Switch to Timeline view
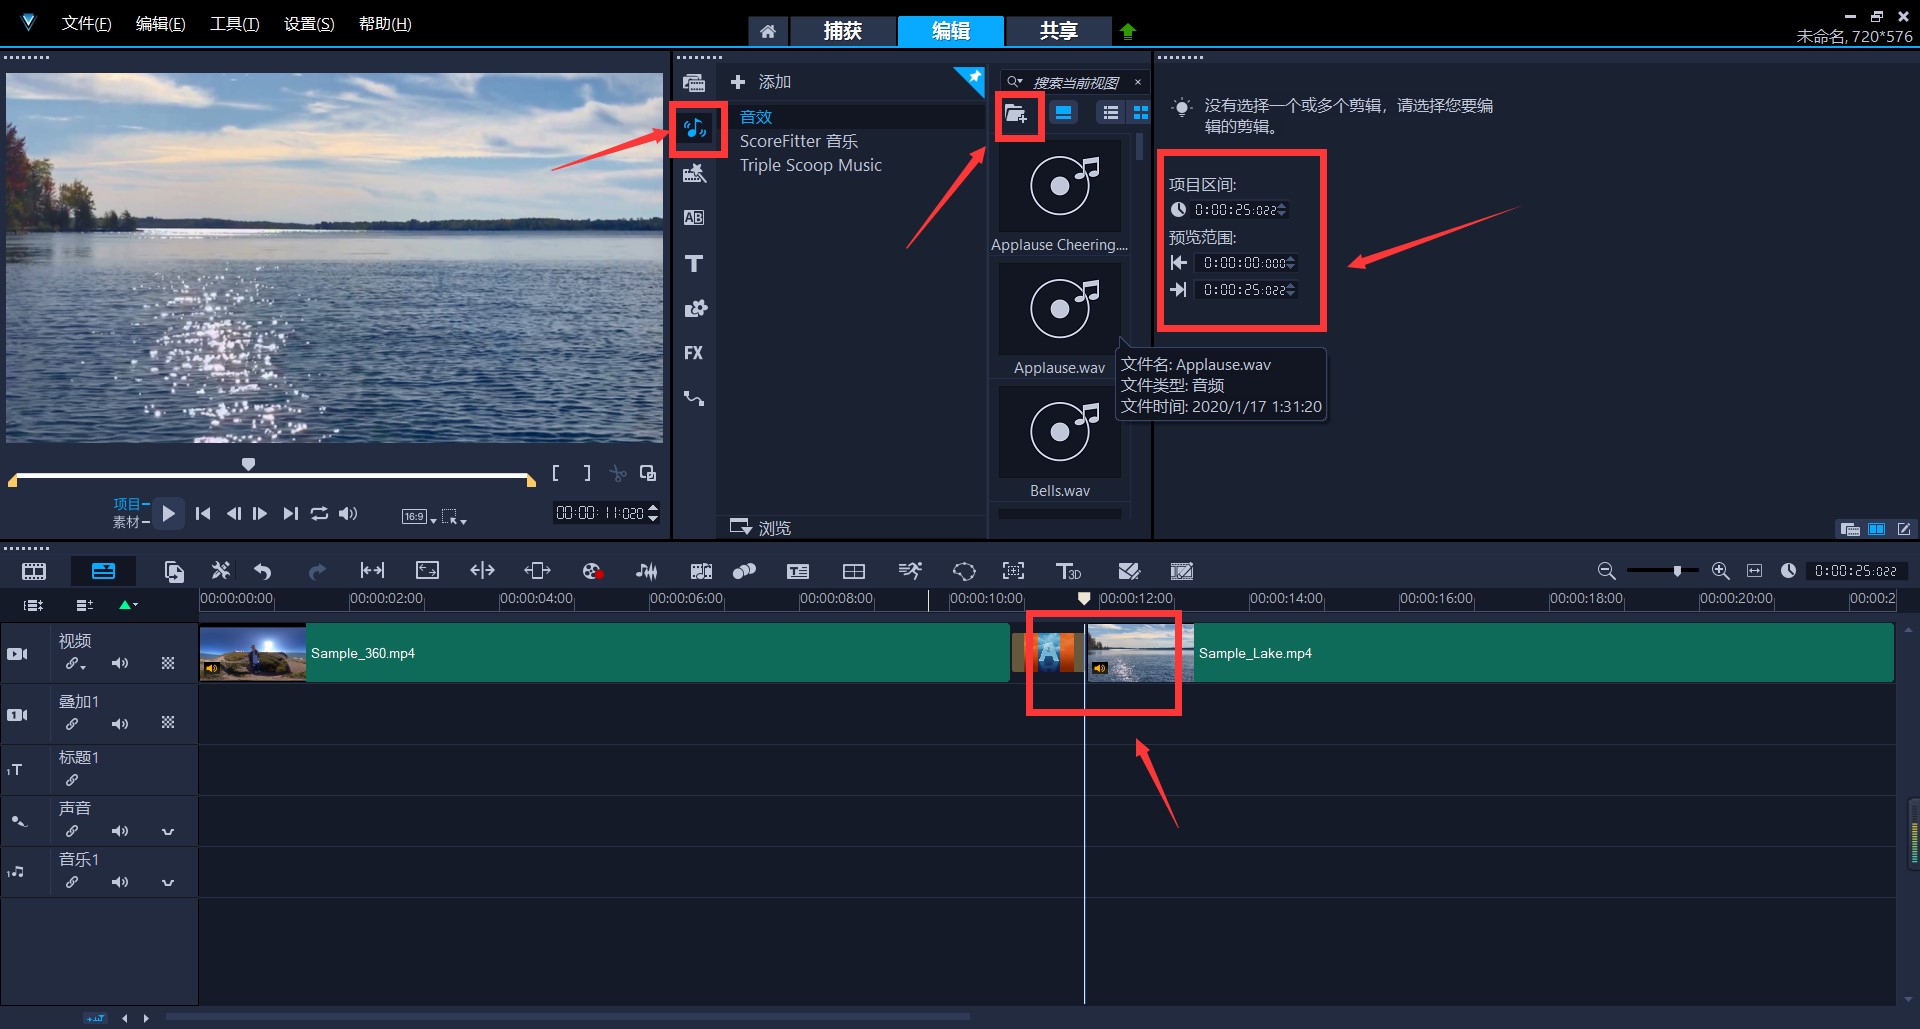This screenshot has width=1920, height=1029. (x=103, y=571)
